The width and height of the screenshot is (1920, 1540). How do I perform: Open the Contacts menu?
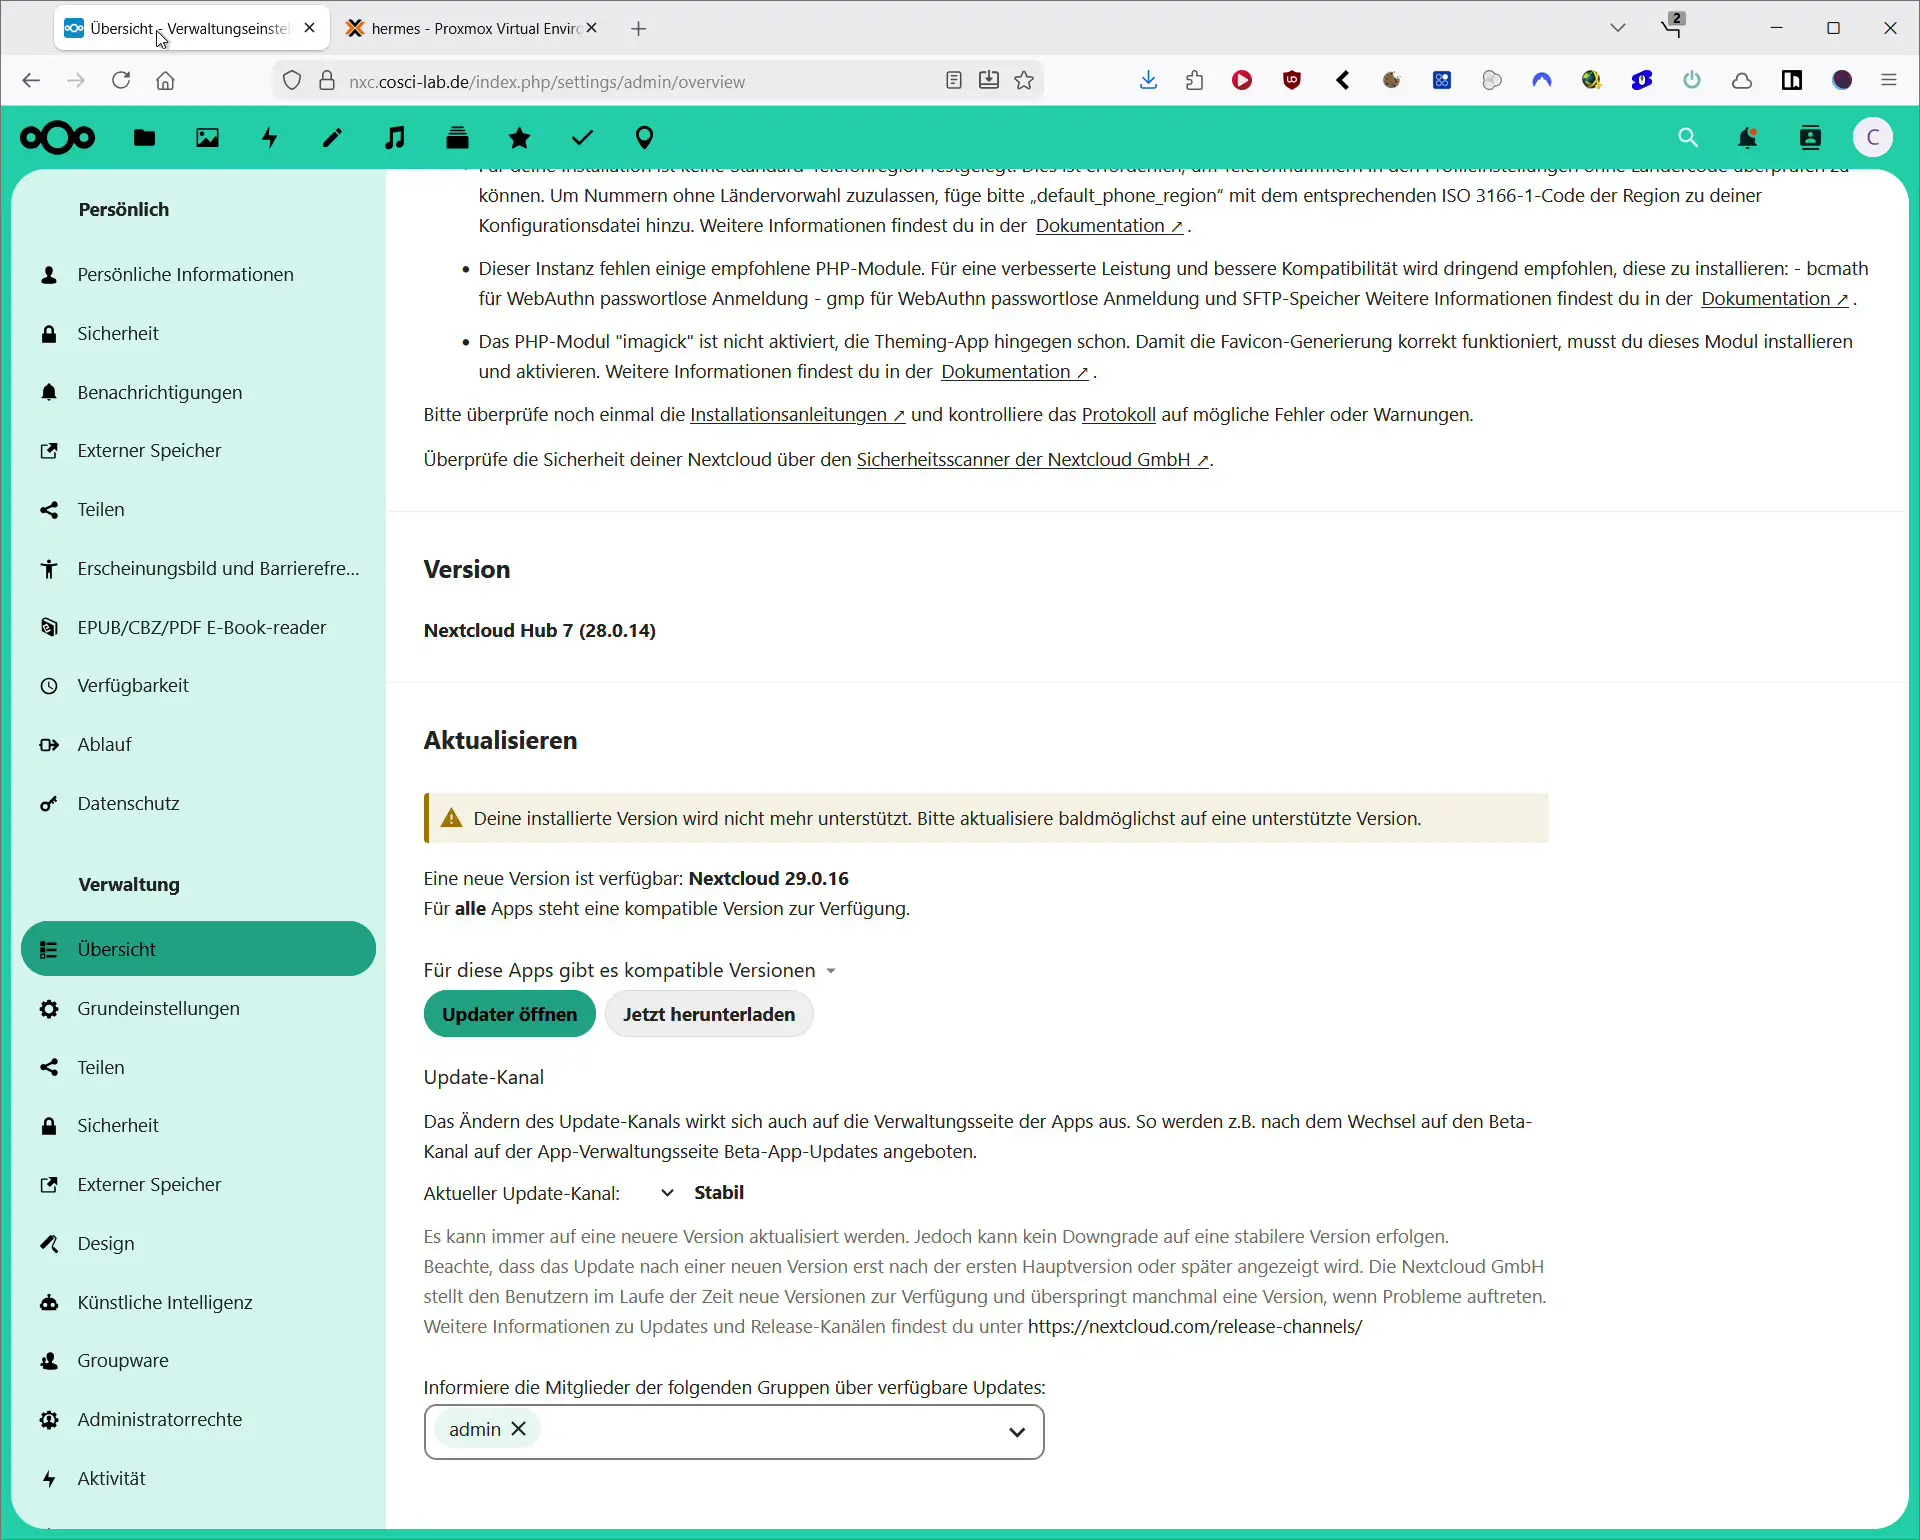click(x=1812, y=137)
